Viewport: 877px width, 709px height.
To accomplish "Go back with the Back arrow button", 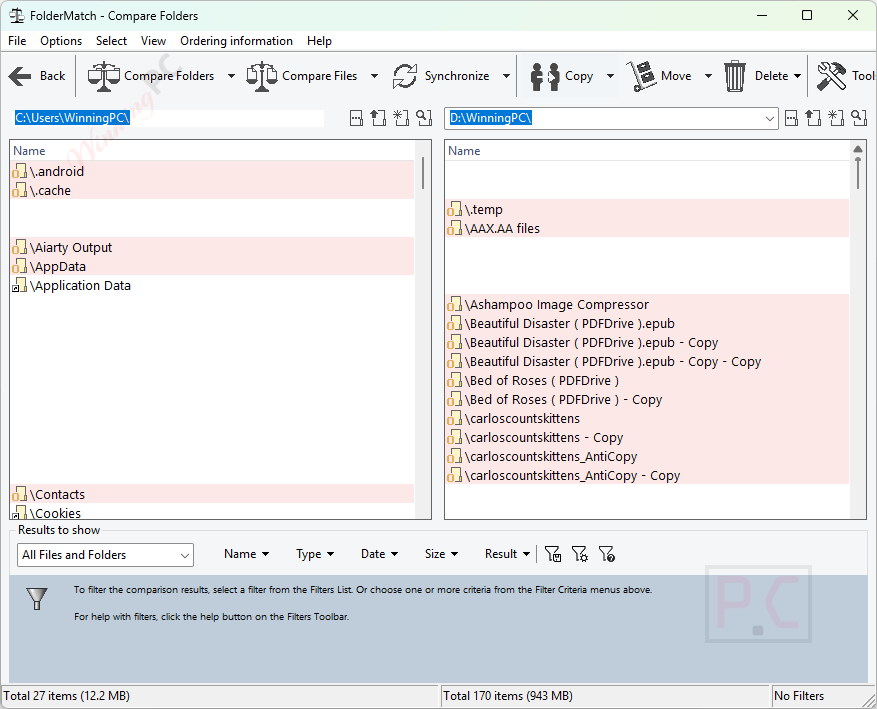I will pyautogui.click(x=37, y=76).
